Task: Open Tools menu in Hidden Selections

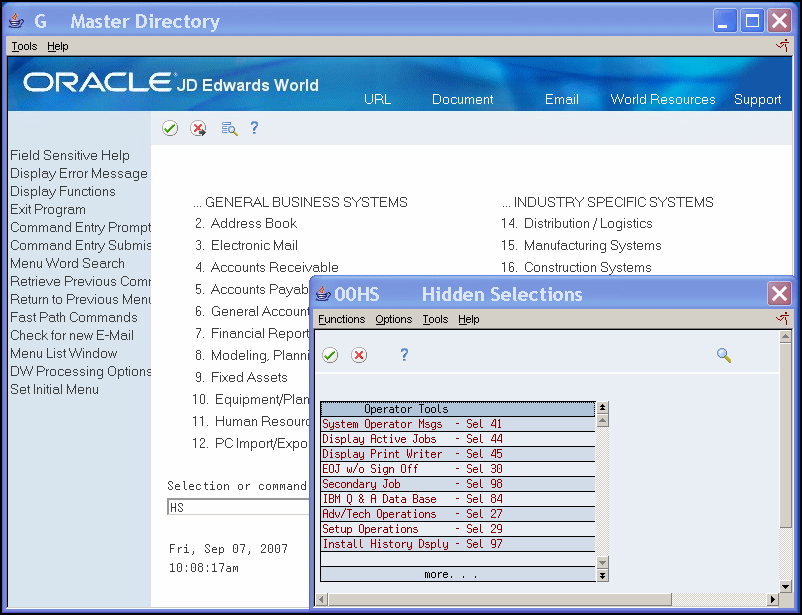Action: 435,319
